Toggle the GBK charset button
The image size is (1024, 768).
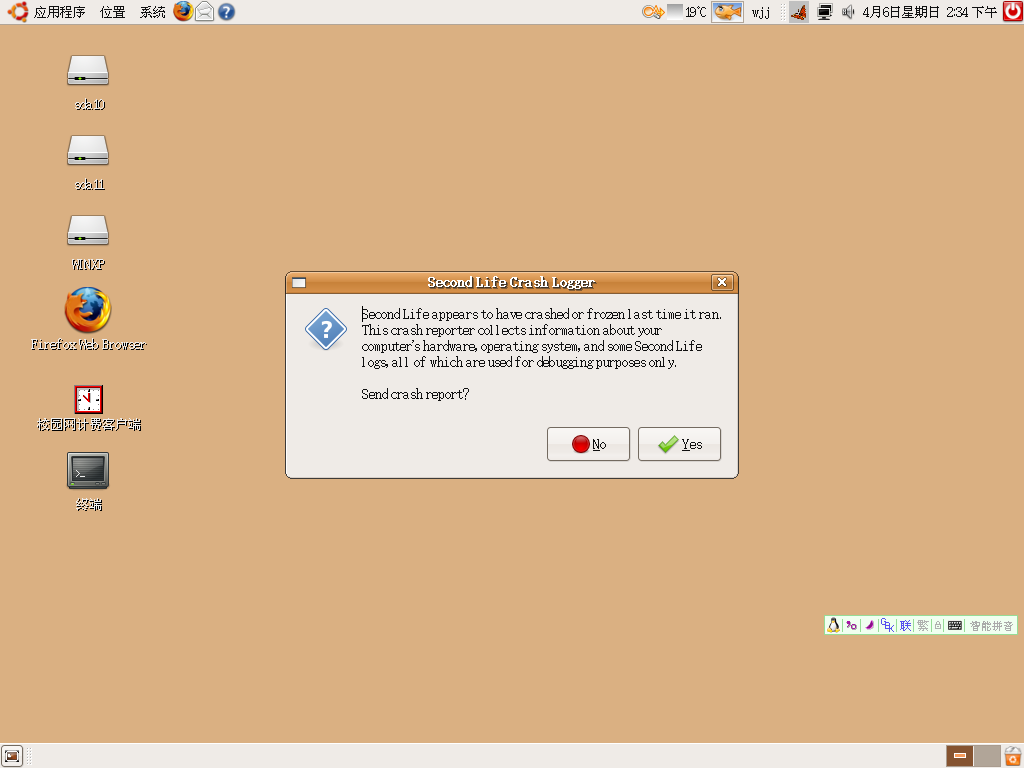(887, 626)
